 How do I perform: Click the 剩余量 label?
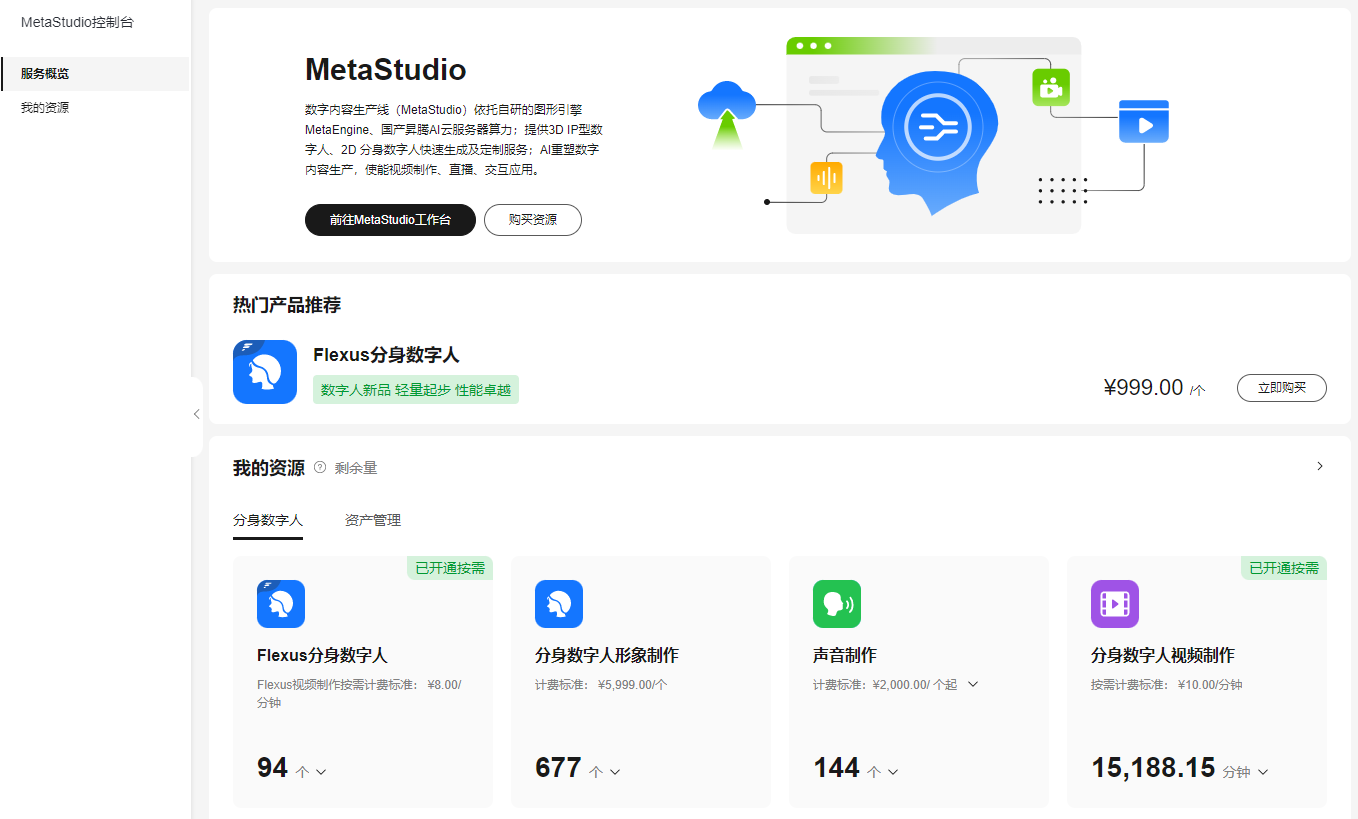tap(356, 468)
